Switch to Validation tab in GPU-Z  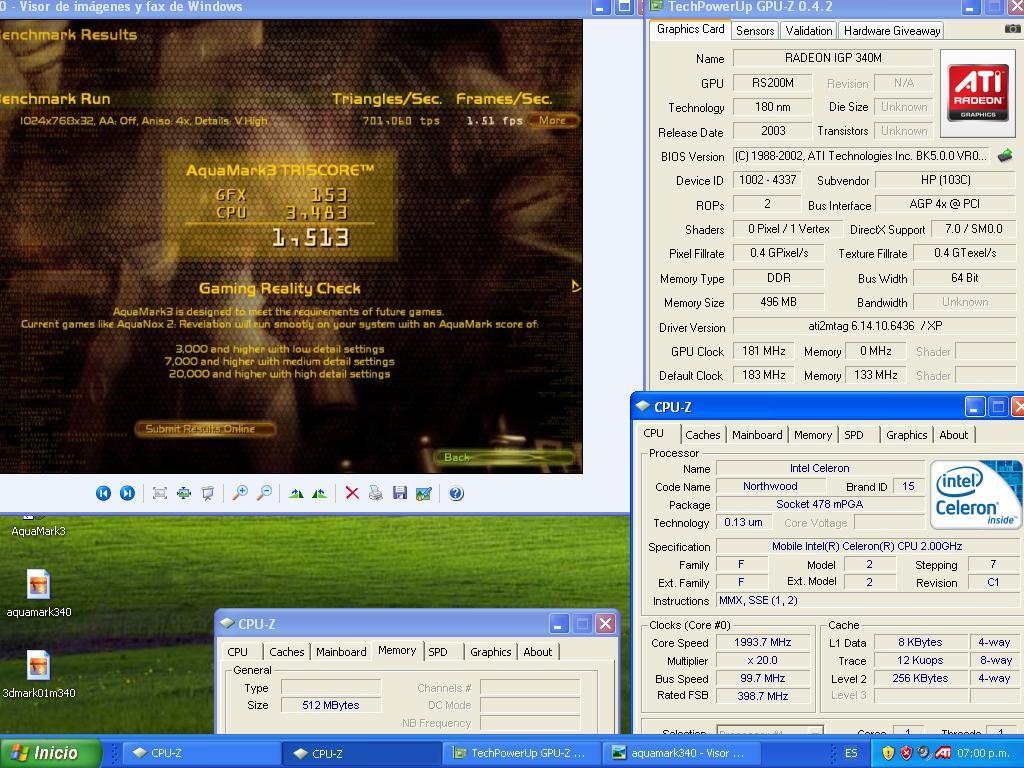[808, 31]
